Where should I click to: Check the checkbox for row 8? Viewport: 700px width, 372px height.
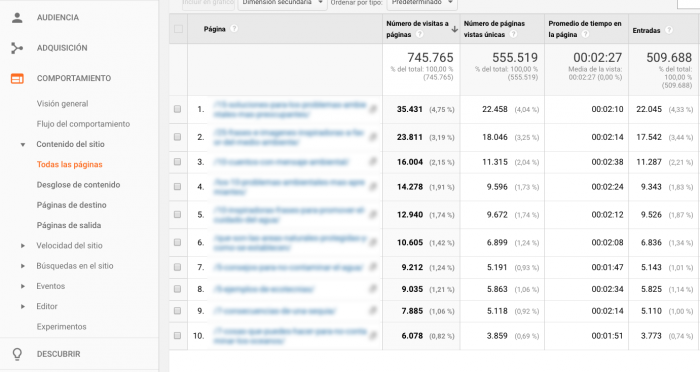[x=177, y=289]
